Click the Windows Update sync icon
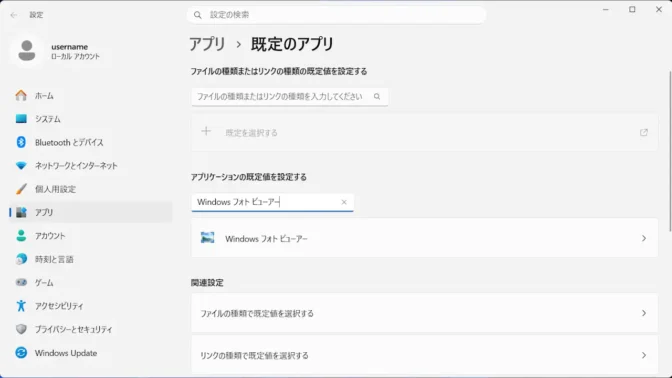Screen dimensions: 672x378 click(21, 352)
